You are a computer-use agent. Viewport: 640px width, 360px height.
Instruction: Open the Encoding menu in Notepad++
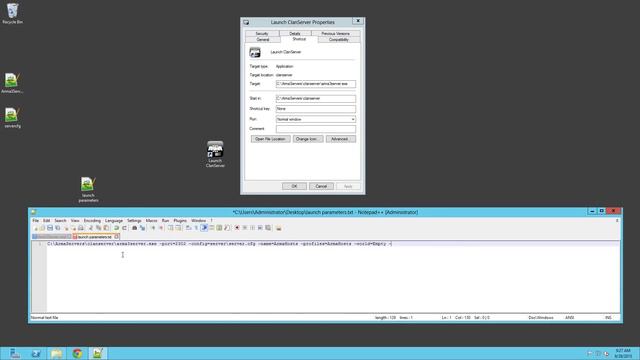[92, 220]
